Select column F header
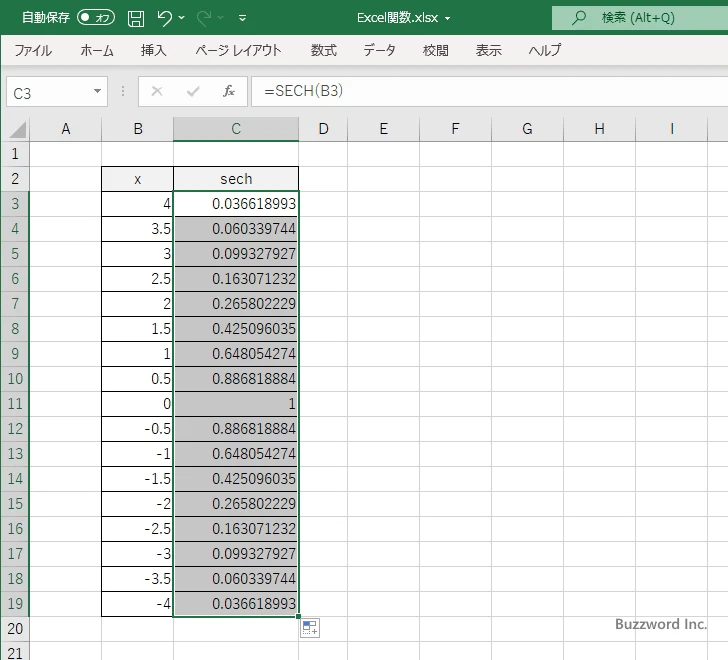The image size is (728, 660). click(x=455, y=129)
